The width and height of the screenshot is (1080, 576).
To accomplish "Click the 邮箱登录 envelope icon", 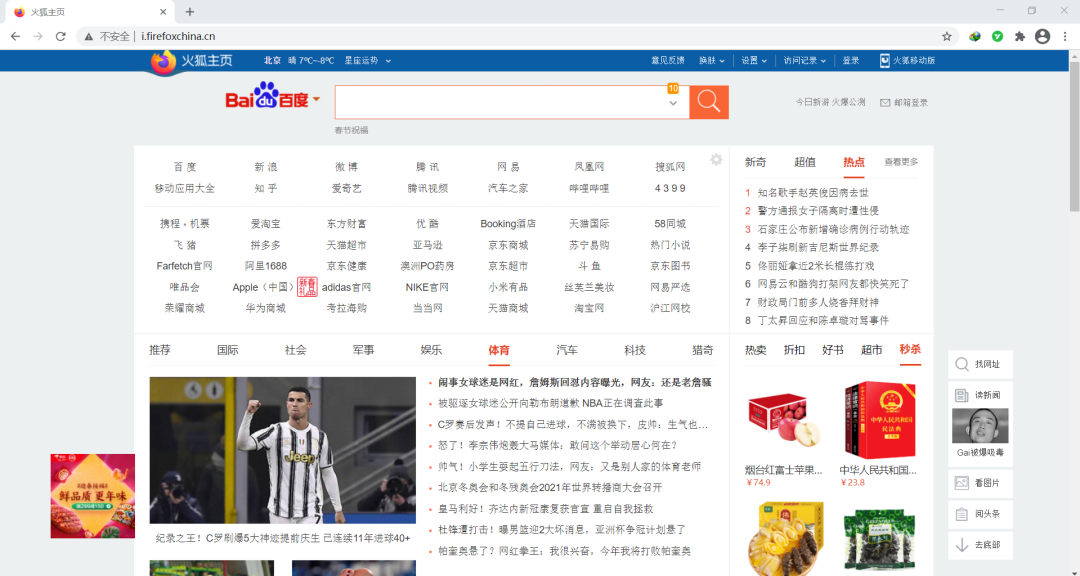I will tap(885, 103).
